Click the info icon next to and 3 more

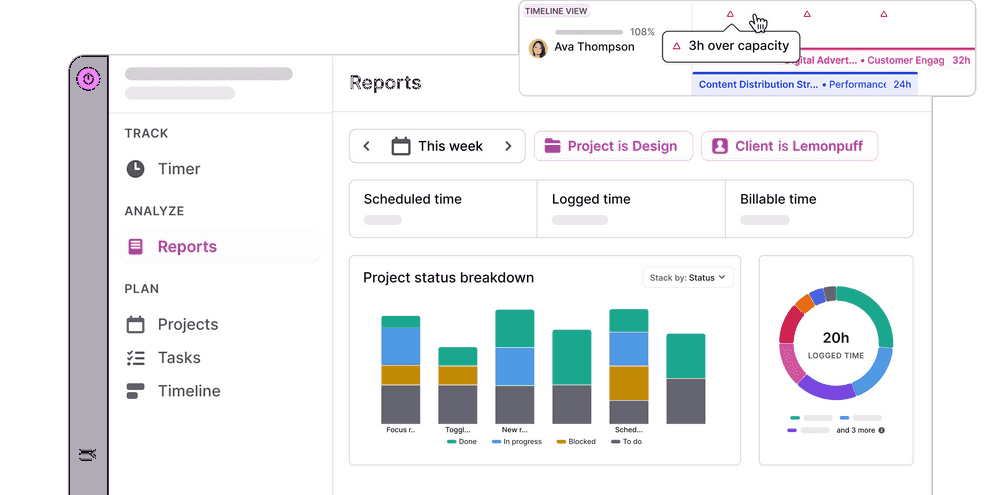881,431
